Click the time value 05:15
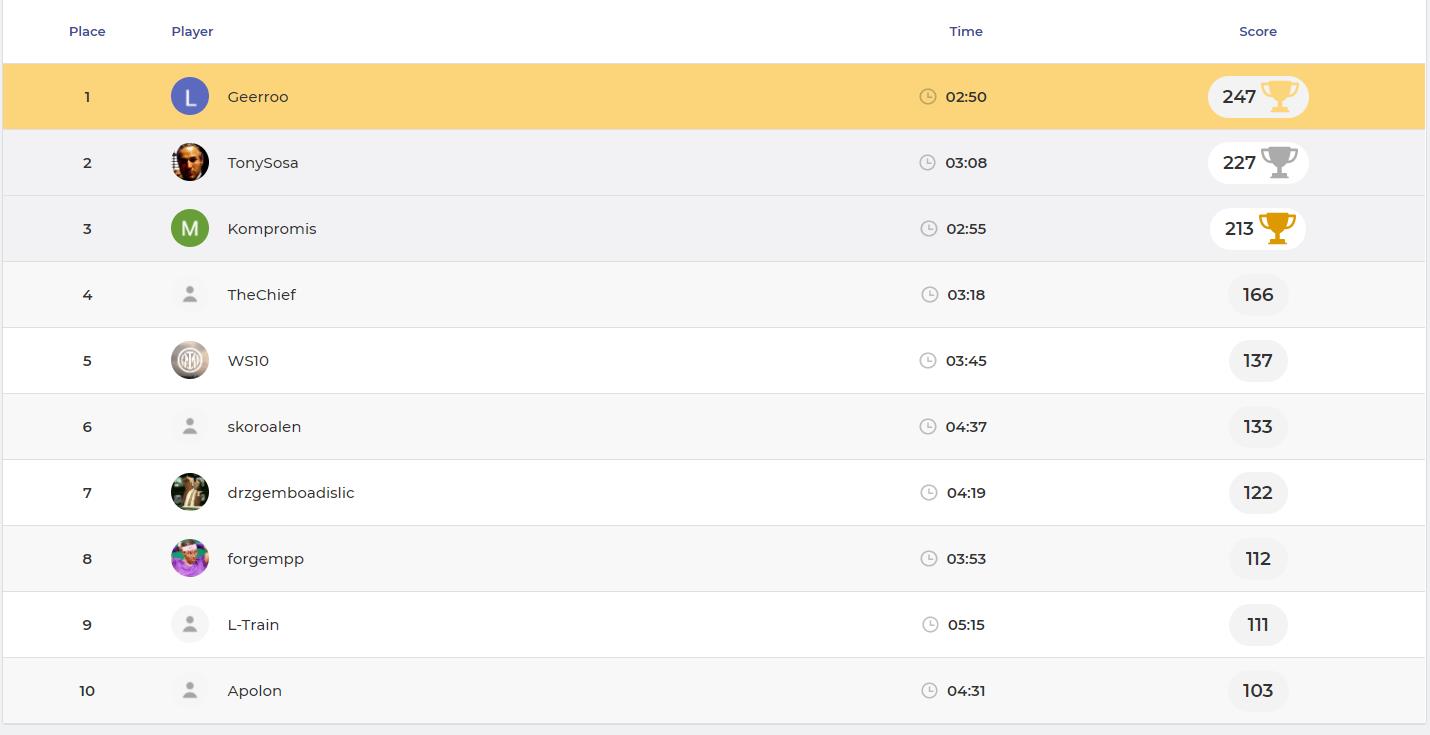This screenshot has width=1430, height=735. (966, 625)
